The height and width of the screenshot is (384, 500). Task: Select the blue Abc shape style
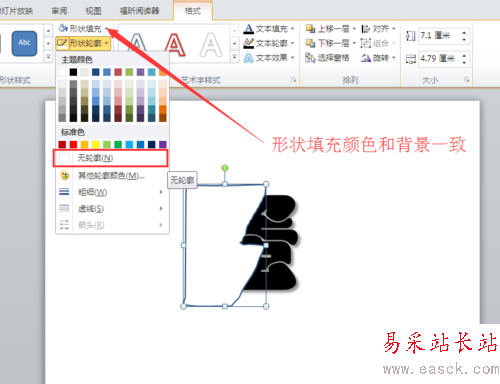tap(24, 43)
